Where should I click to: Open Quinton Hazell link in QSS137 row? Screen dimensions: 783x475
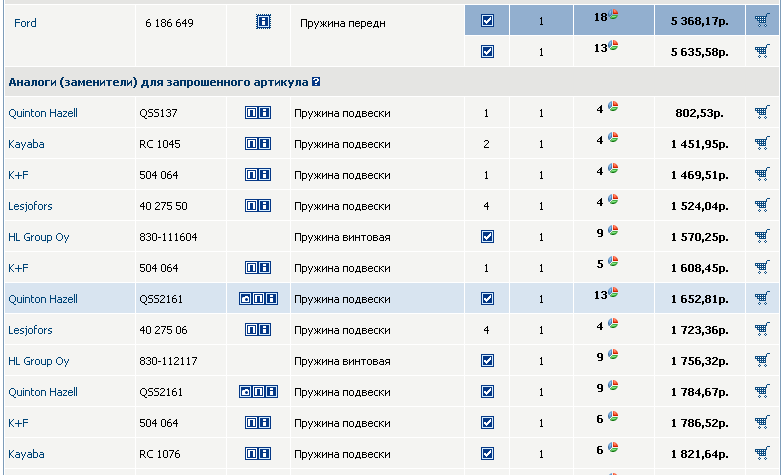pos(43,113)
